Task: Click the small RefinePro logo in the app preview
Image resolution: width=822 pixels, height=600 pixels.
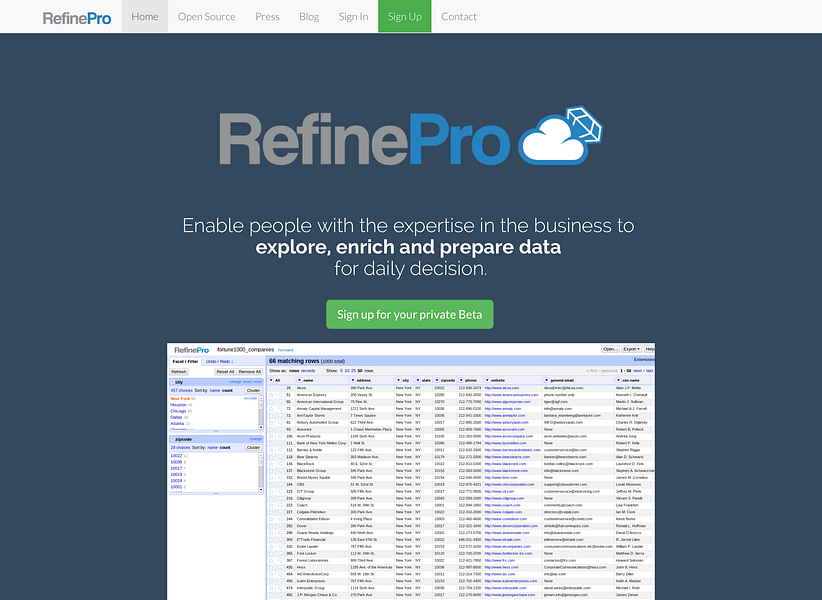Action: coord(191,350)
